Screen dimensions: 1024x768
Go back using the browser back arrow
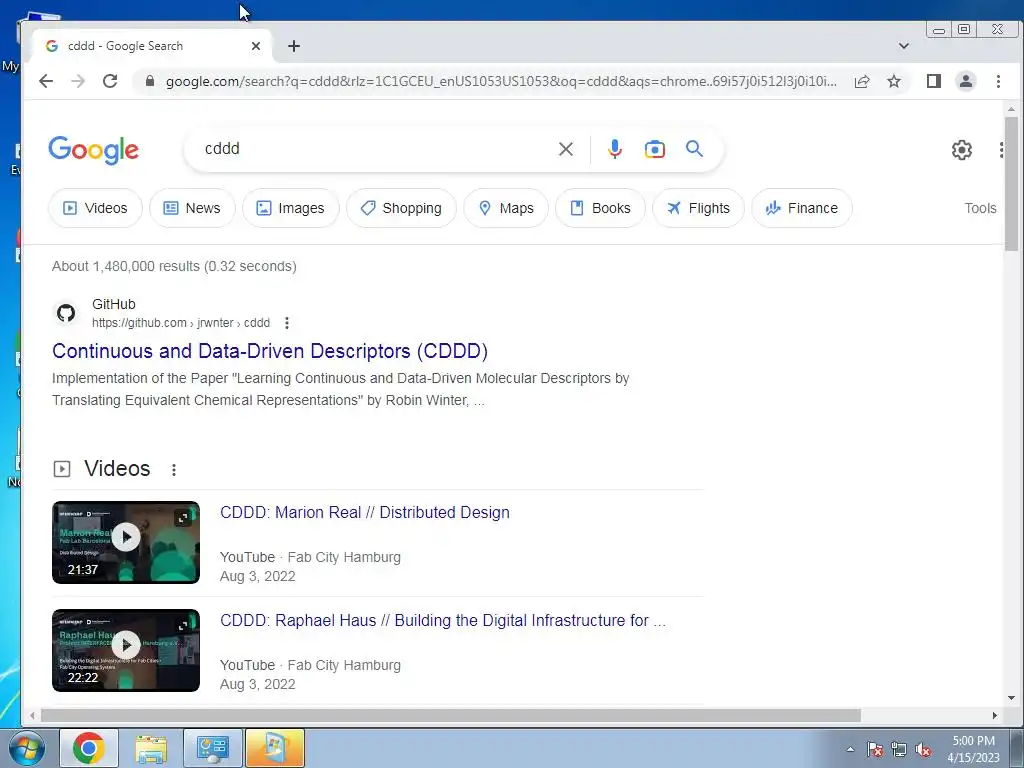point(46,81)
